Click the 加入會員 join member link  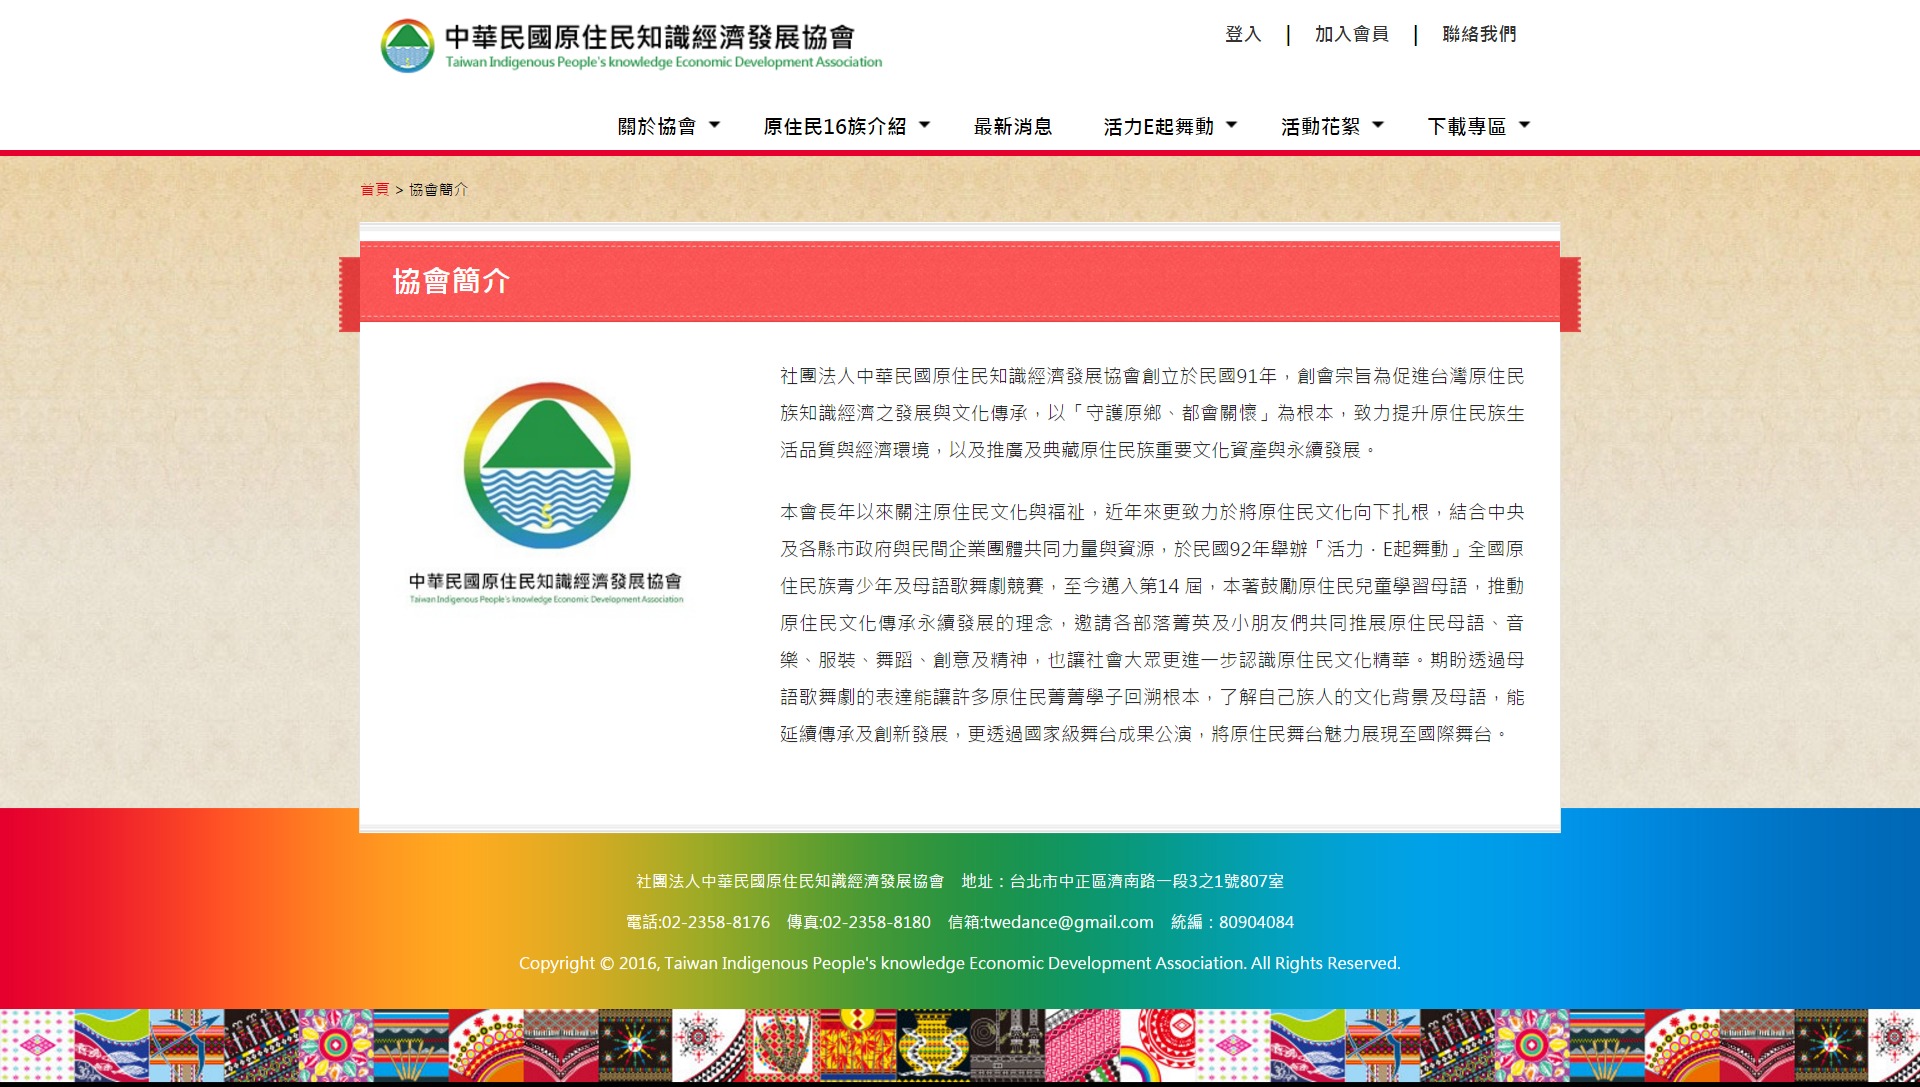click(1351, 34)
